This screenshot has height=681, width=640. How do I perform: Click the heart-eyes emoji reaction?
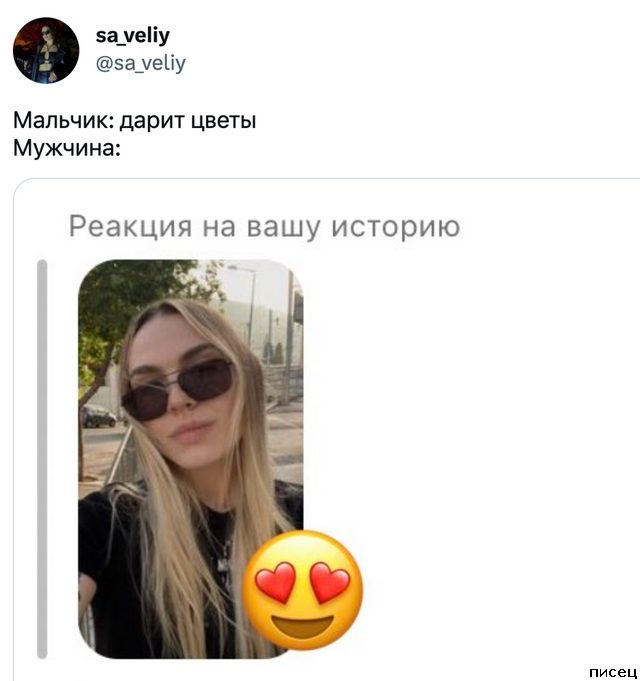point(302,590)
